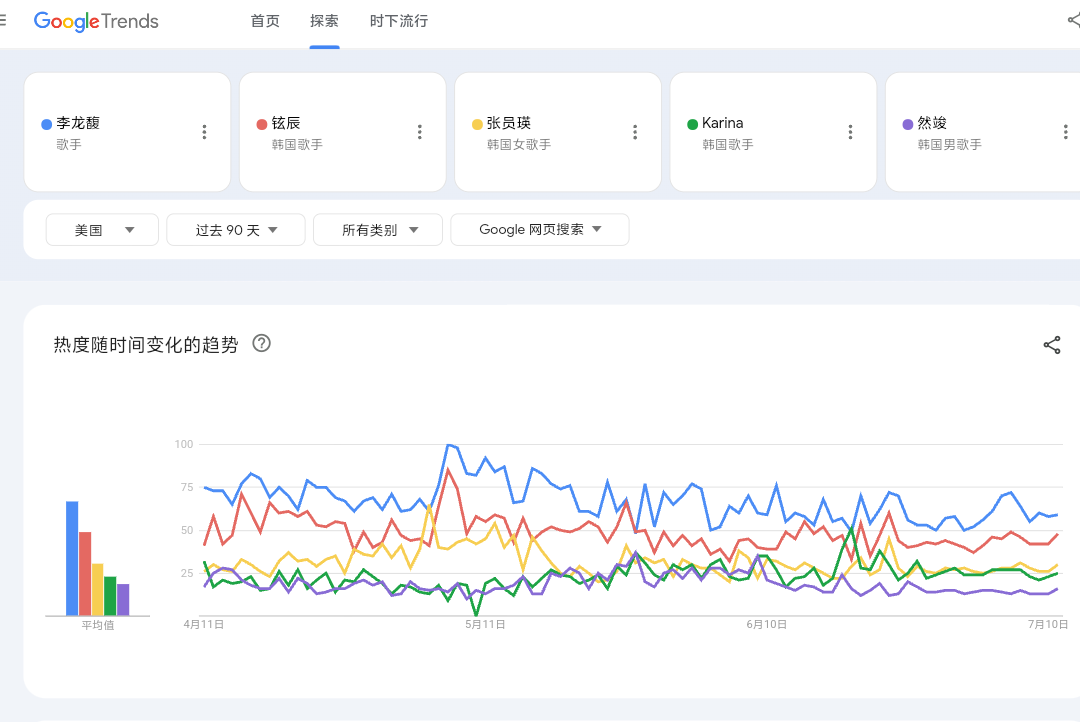The height and width of the screenshot is (722, 1080).
Task: Open the 美国 region dropdown
Action: coord(102,229)
